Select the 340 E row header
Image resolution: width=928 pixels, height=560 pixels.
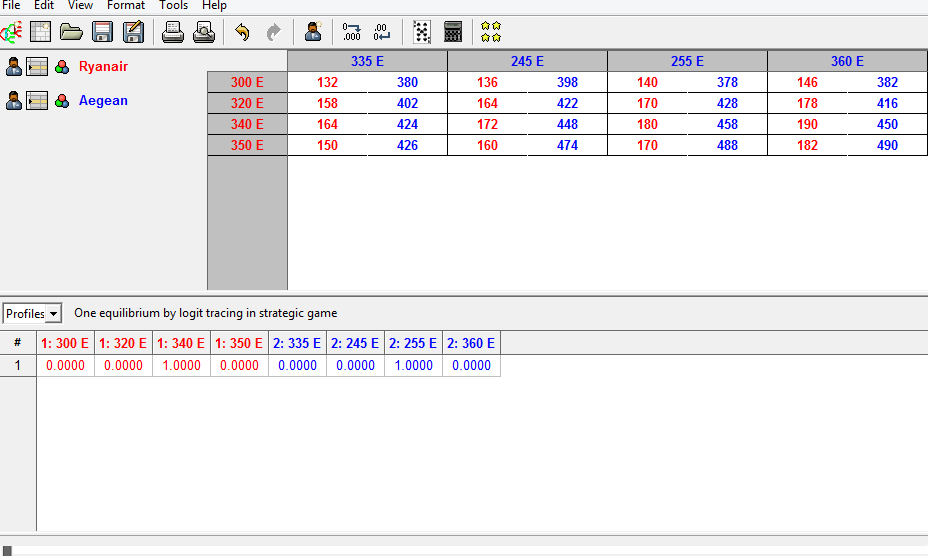pos(247,124)
